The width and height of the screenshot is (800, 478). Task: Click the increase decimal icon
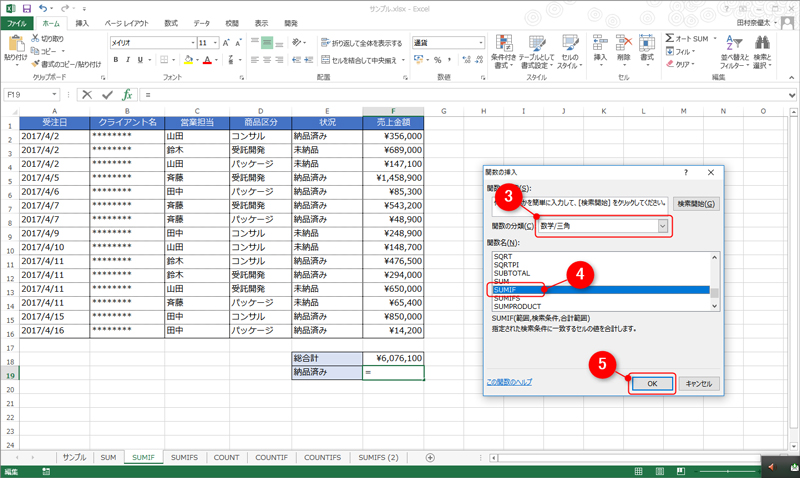[x=466, y=60]
